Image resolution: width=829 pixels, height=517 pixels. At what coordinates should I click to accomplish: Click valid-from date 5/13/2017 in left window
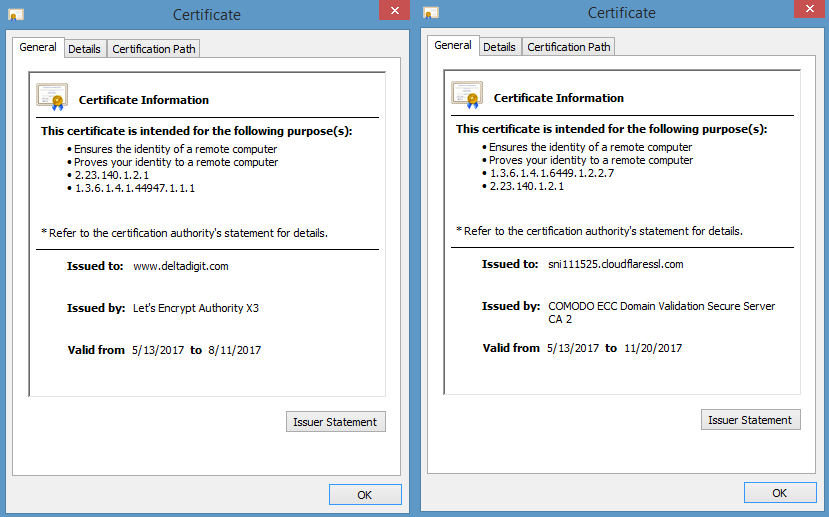coord(158,350)
